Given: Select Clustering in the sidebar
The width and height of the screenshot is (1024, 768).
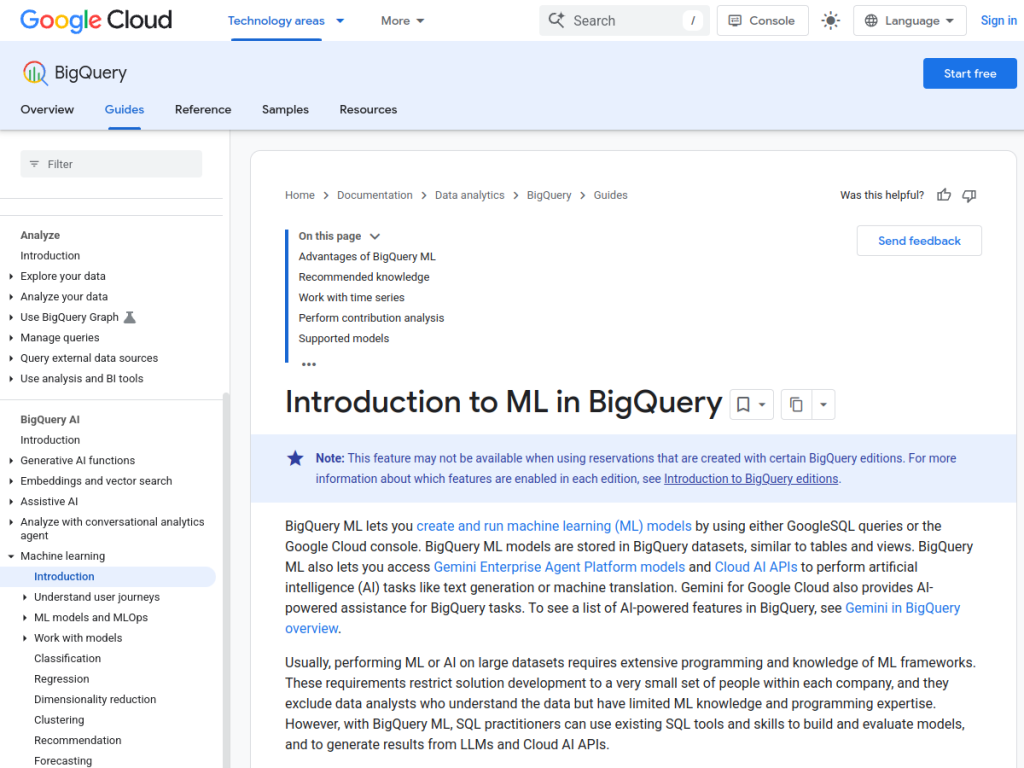Looking at the screenshot, I should (59, 720).
